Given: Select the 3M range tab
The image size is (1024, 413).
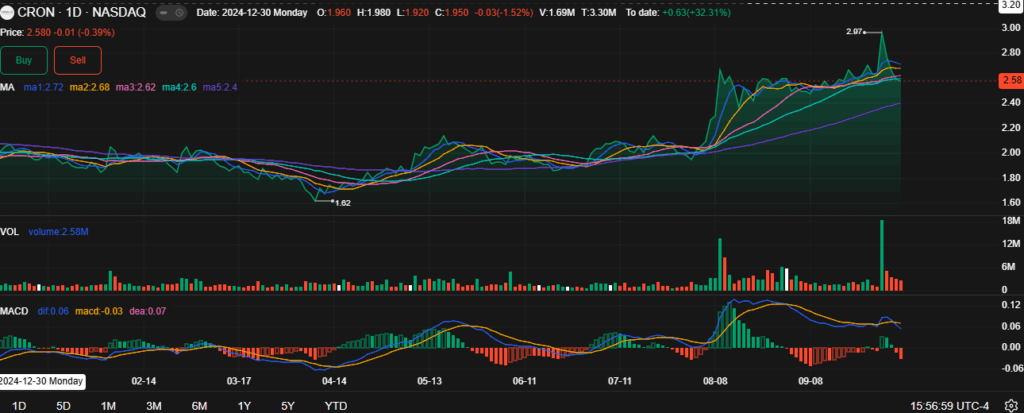Looking at the screenshot, I should pyautogui.click(x=154, y=406).
